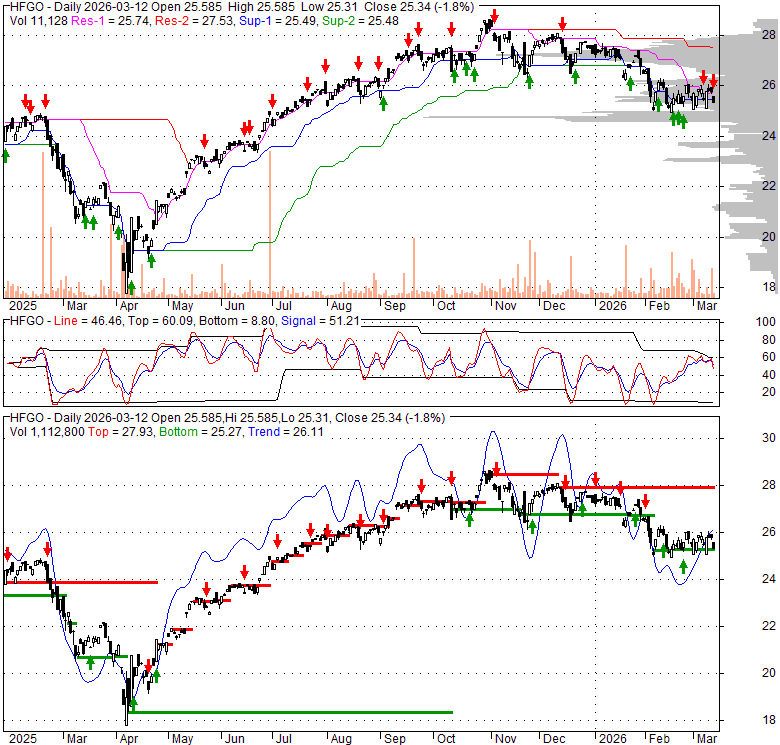This screenshot has height=745, width=780.
Task: Click Close 25.34 in the top chart header
Action: click(x=397, y=7)
